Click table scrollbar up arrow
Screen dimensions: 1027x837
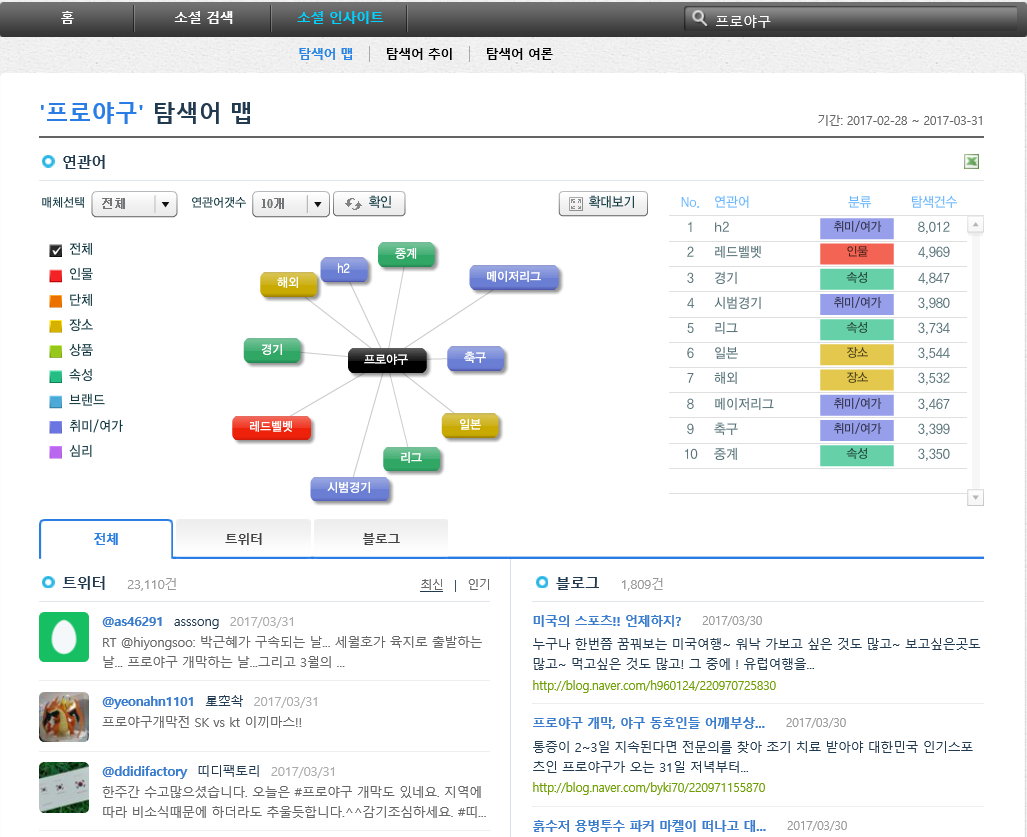pyautogui.click(x=975, y=225)
